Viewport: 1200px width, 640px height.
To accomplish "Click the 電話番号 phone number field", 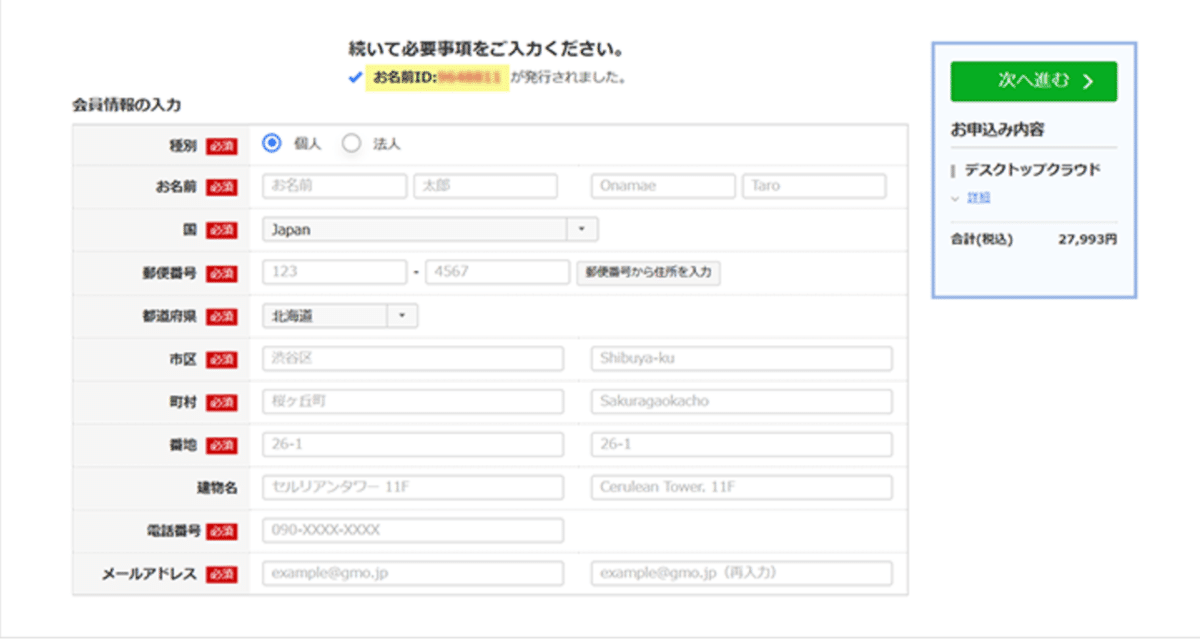I will coord(412,530).
